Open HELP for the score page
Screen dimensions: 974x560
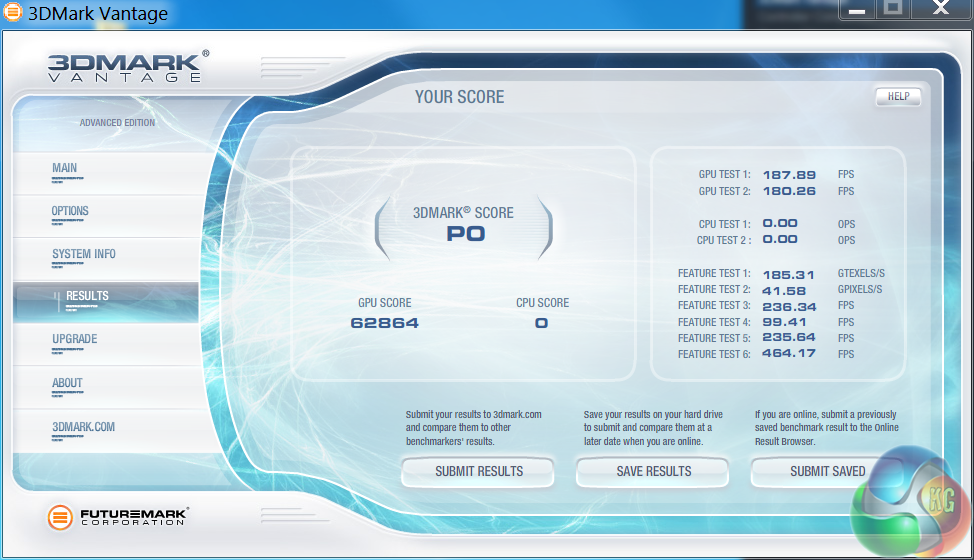tap(898, 97)
